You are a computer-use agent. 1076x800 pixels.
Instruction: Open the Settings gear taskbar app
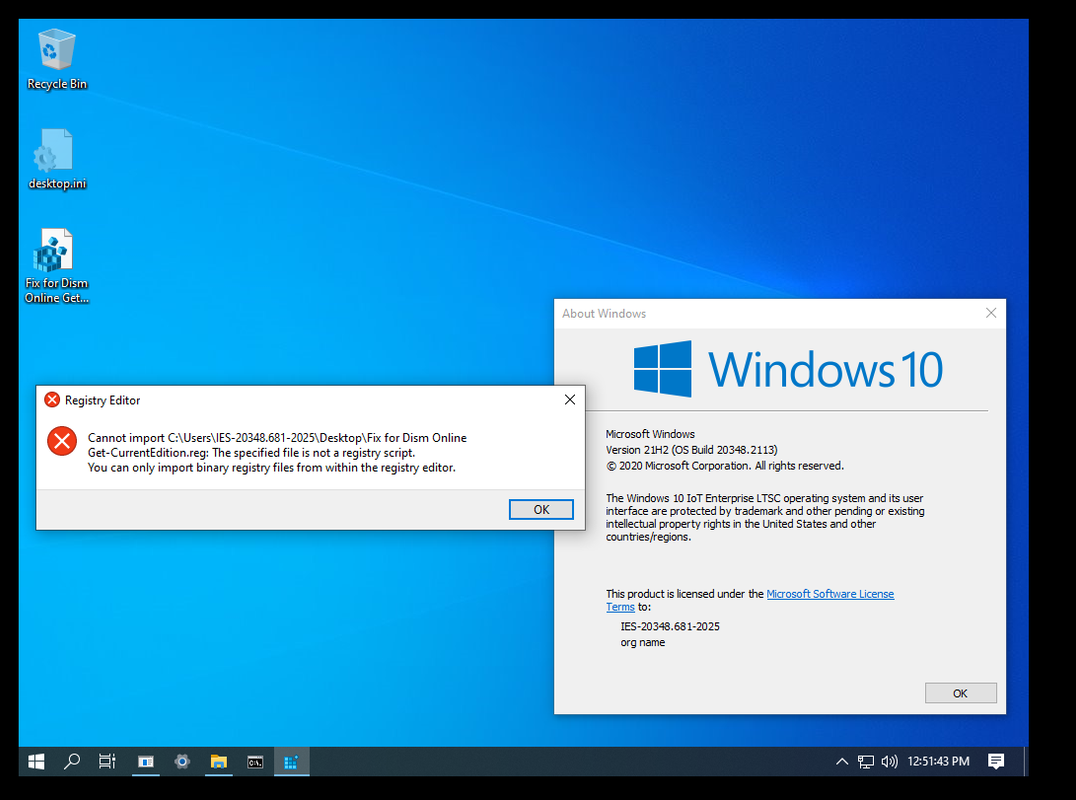(x=182, y=762)
